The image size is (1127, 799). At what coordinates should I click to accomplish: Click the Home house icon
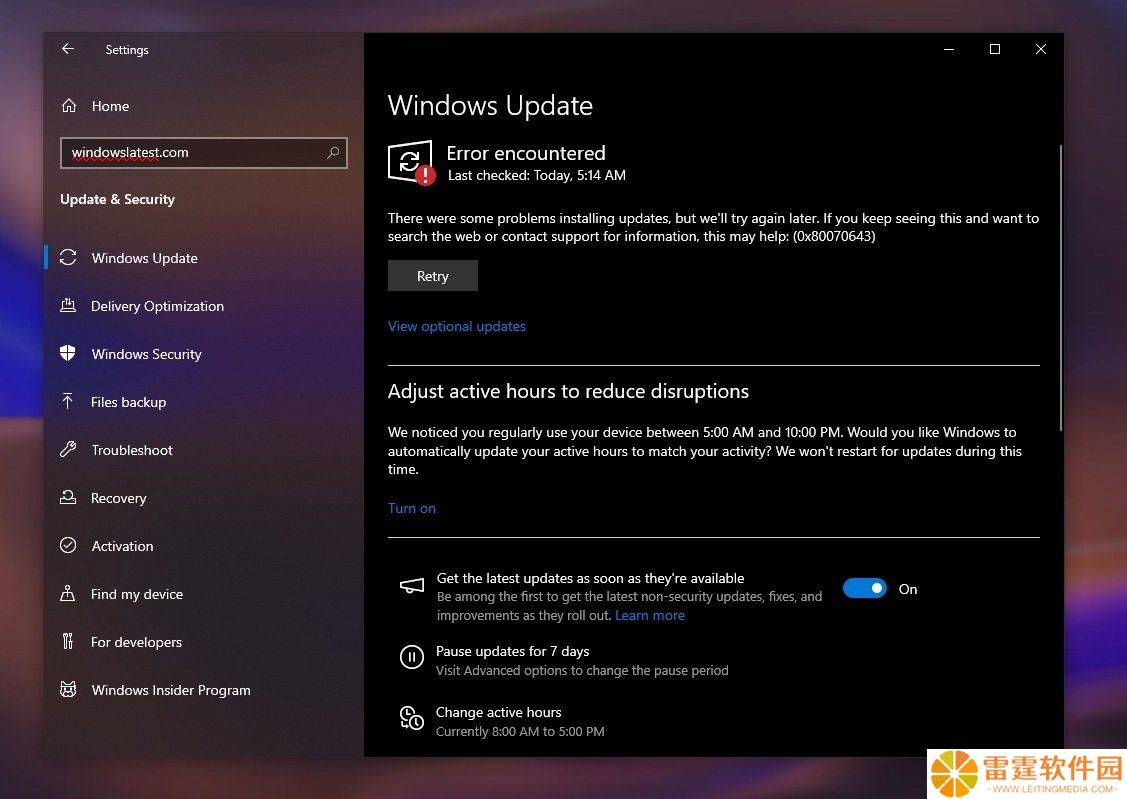tap(69, 106)
